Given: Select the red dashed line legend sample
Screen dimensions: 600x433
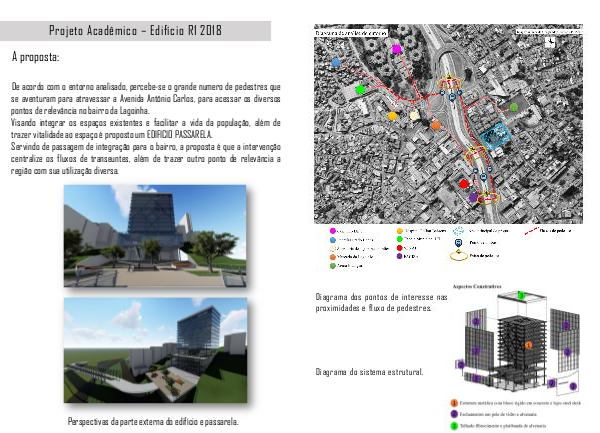Looking at the screenshot, I should [529, 231].
